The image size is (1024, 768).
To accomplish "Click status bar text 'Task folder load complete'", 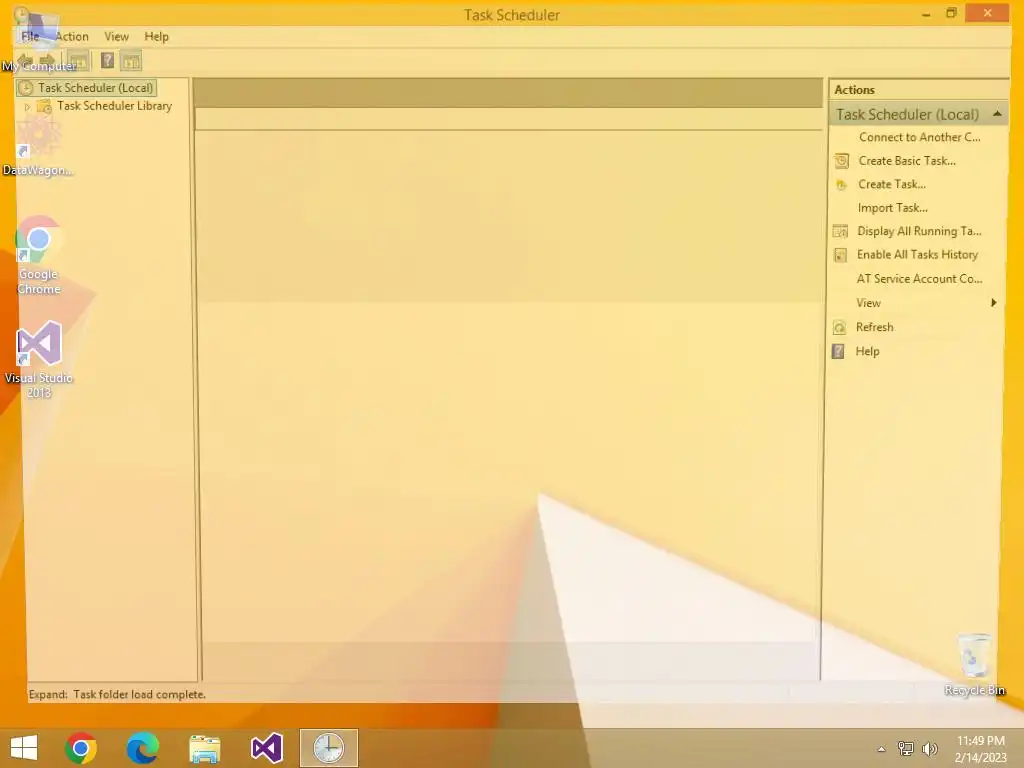I will [x=139, y=694].
